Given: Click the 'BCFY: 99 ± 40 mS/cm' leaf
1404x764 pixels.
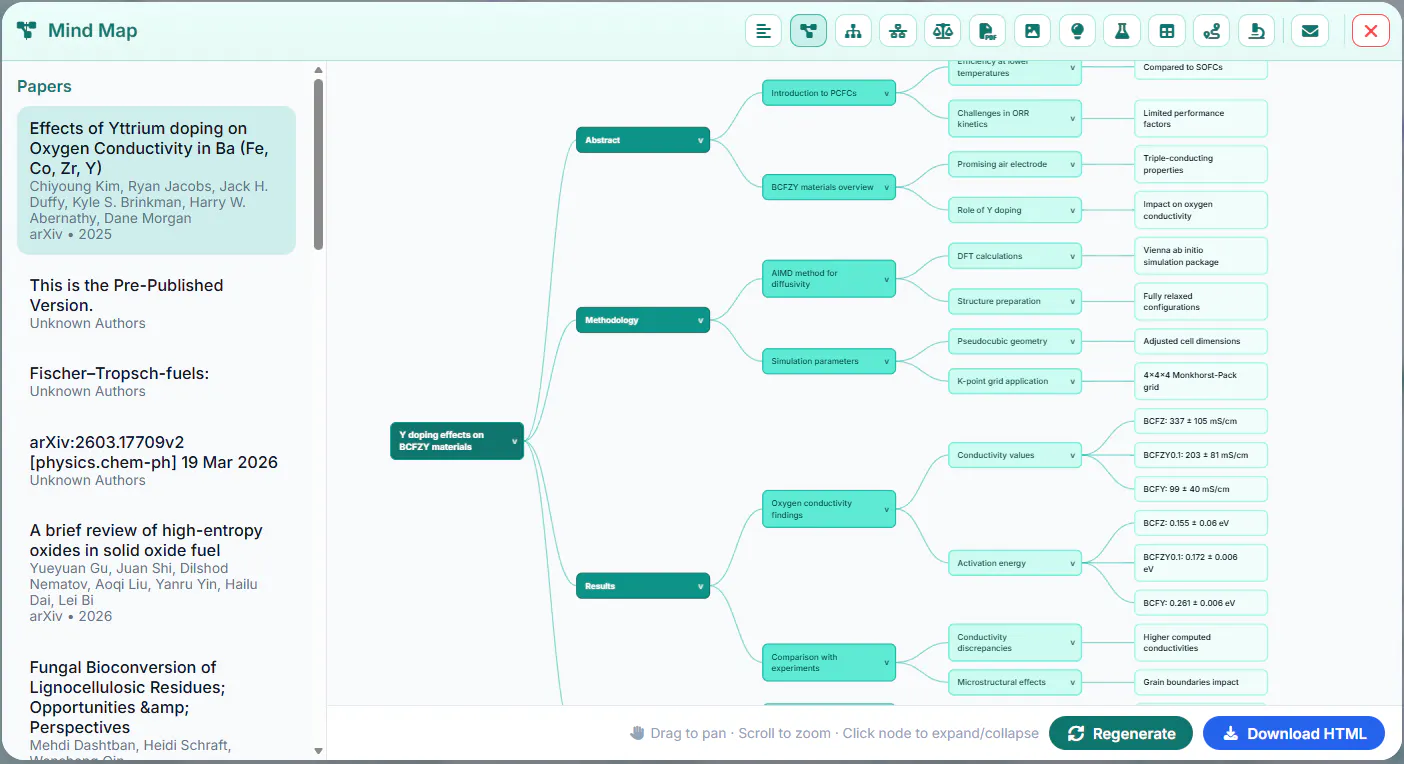Looking at the screenshot, I should point(1200,489).
